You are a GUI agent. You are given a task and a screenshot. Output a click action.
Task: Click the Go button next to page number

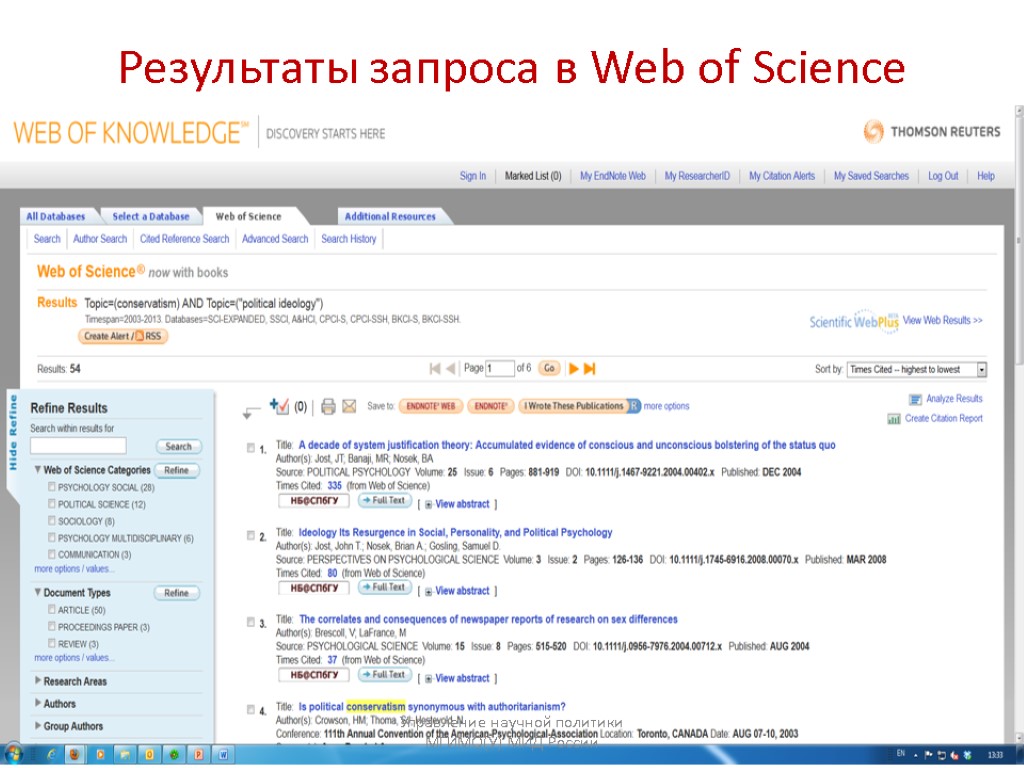(549, 368)
